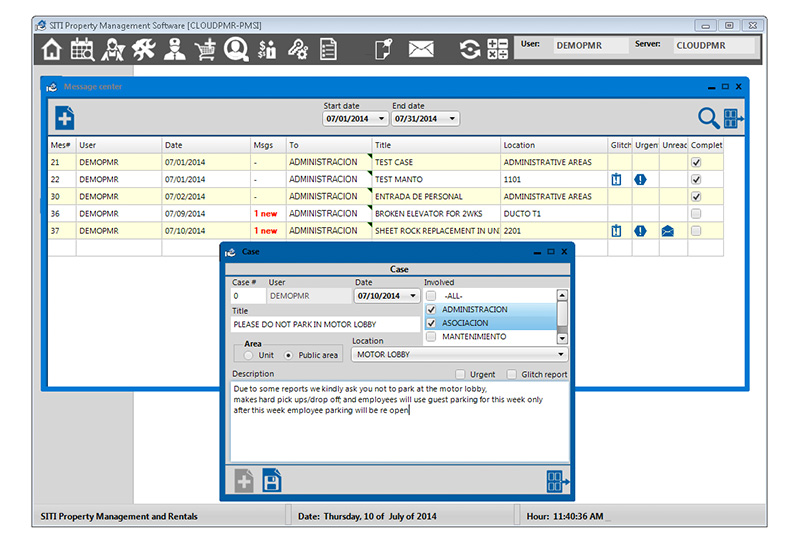Click the Title field in Case dialog
The image size is (800, 551).
[x=325, y=324]
